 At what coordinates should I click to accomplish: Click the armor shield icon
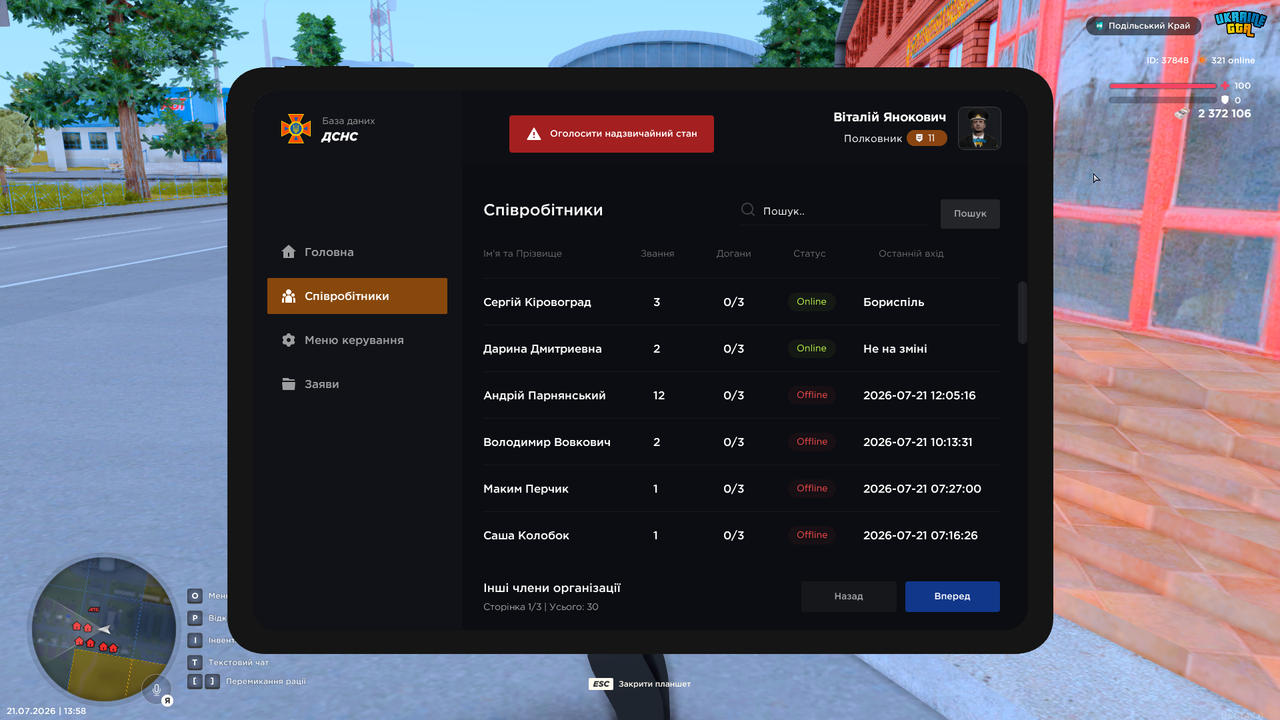click(x=1225, y=100)
